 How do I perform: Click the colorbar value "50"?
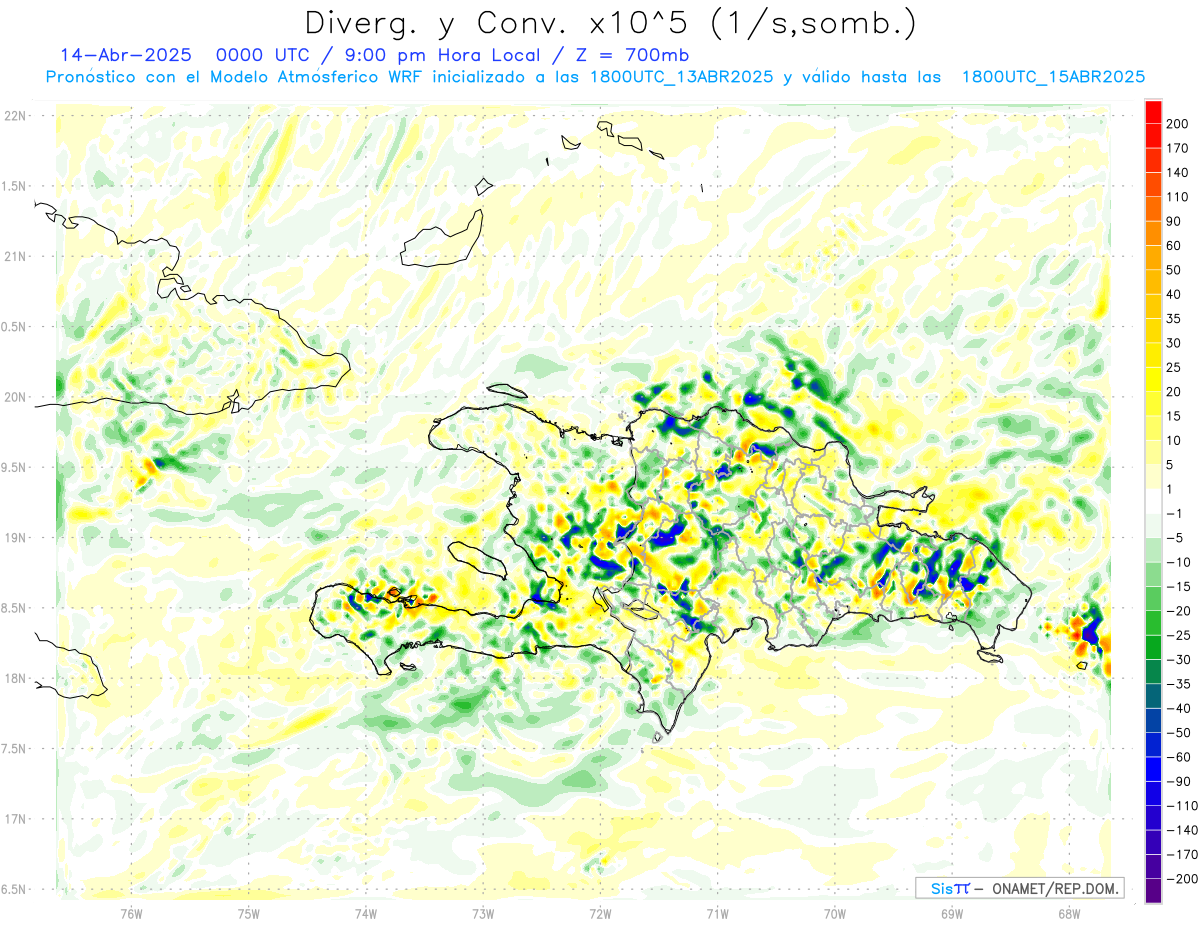click(x=1174, y=270)
